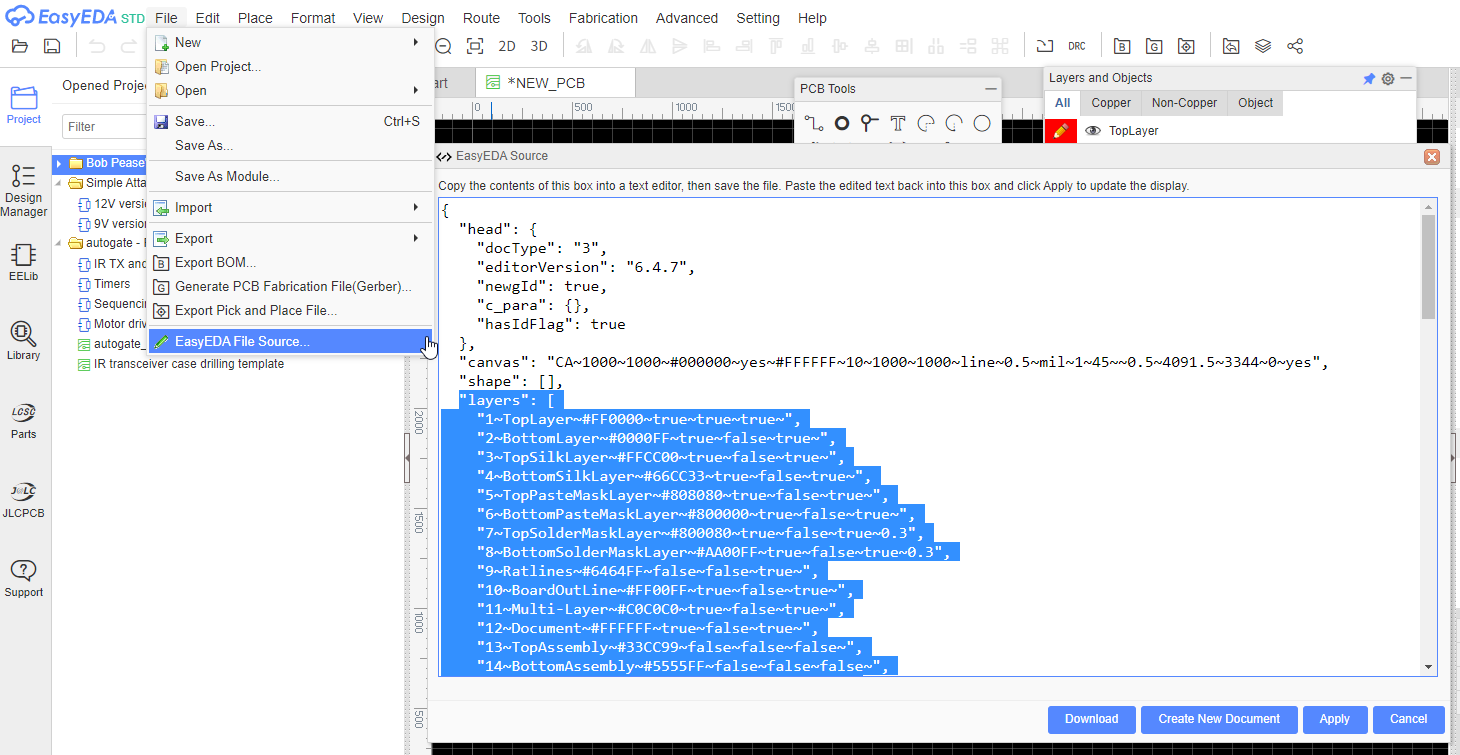Click the project Filter input field
This screenshot has width=1460, height=755.
[x=104, y=127]
